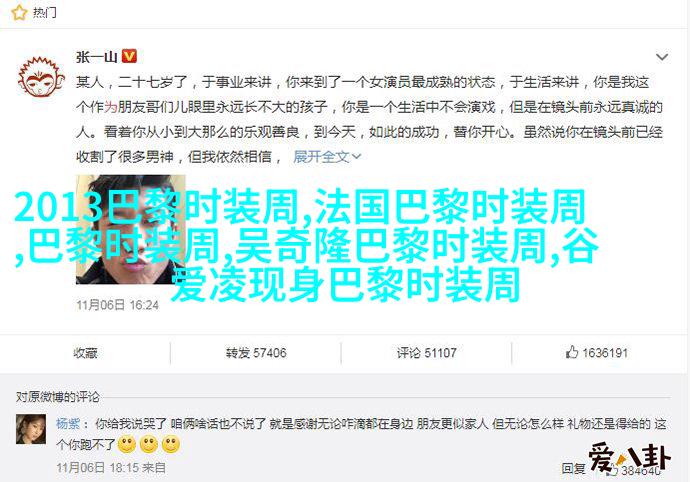Viewport: 690px width, 482px height.
Task: Click 收藏 to favorite the post
Action: pyautogui.click(x=85, y=353)
